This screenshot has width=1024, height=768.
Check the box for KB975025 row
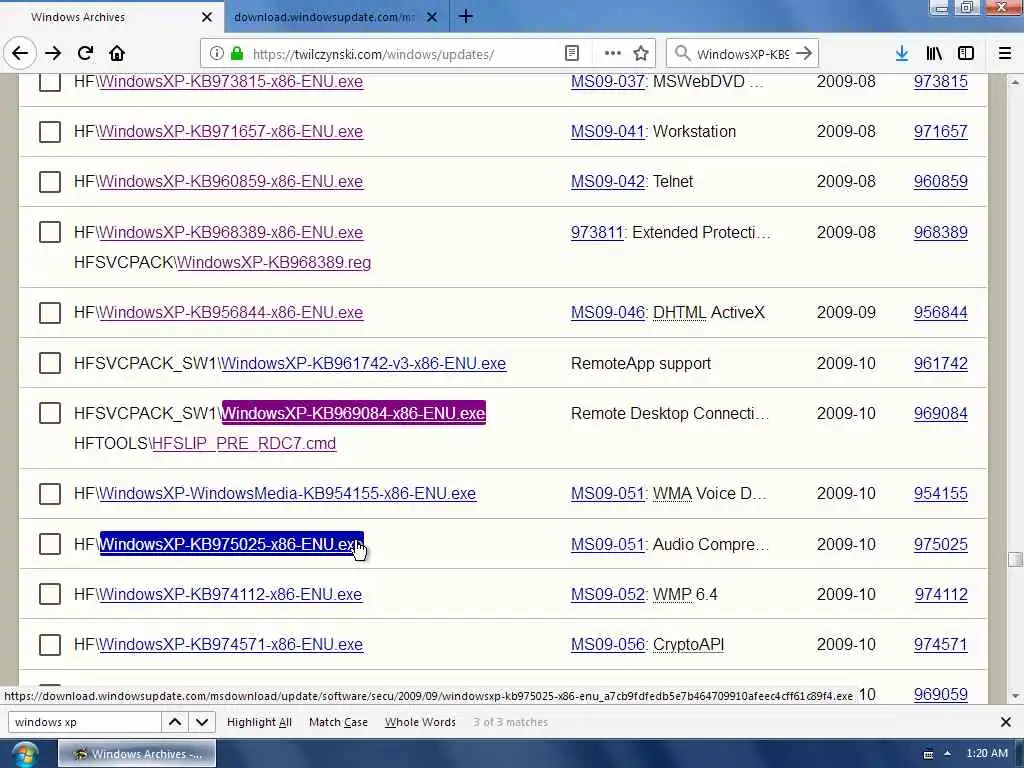50,544
